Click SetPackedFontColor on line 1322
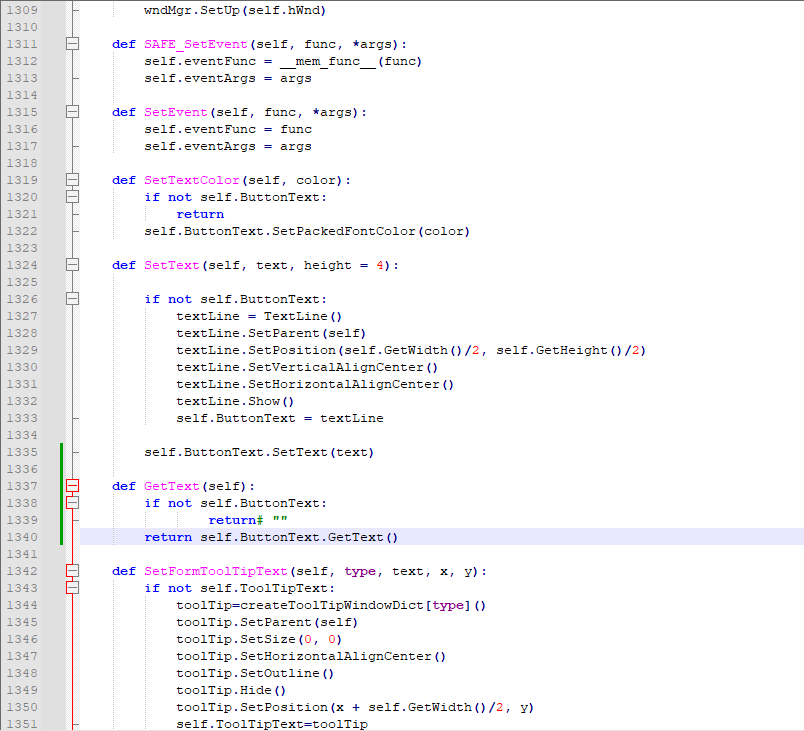Screen dimensions: 804x731 point(344,232)
